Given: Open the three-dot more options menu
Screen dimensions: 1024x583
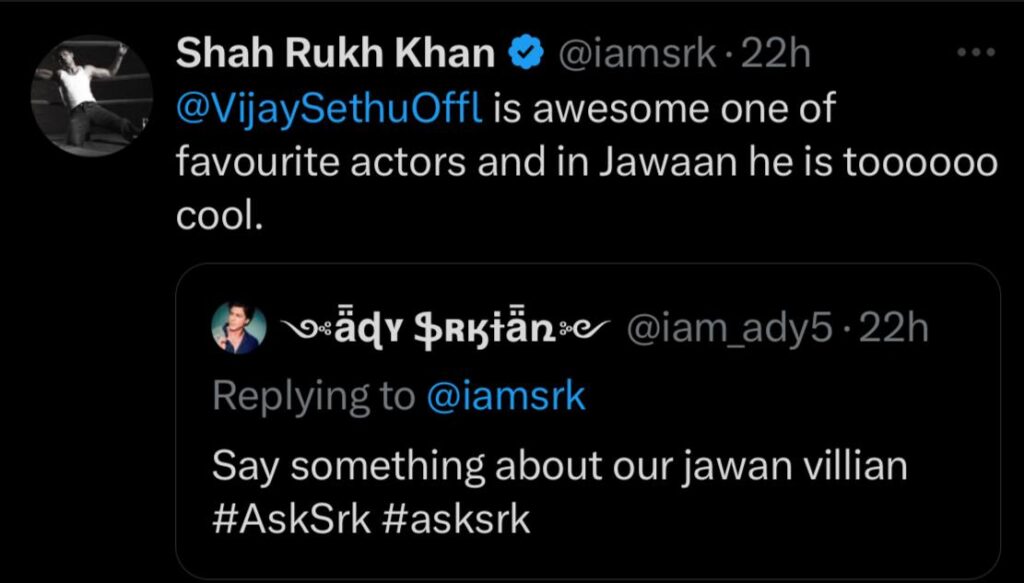Looking at the screenshot, I should pos(976,52).
